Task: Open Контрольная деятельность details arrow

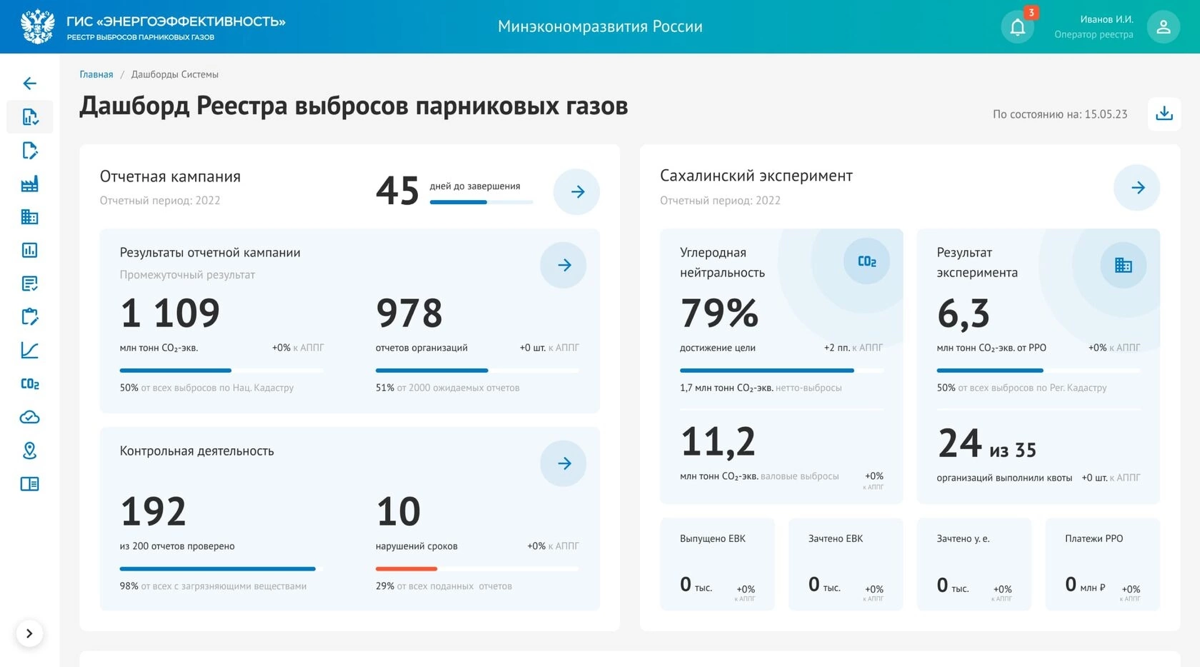Action: click(563, 463)
